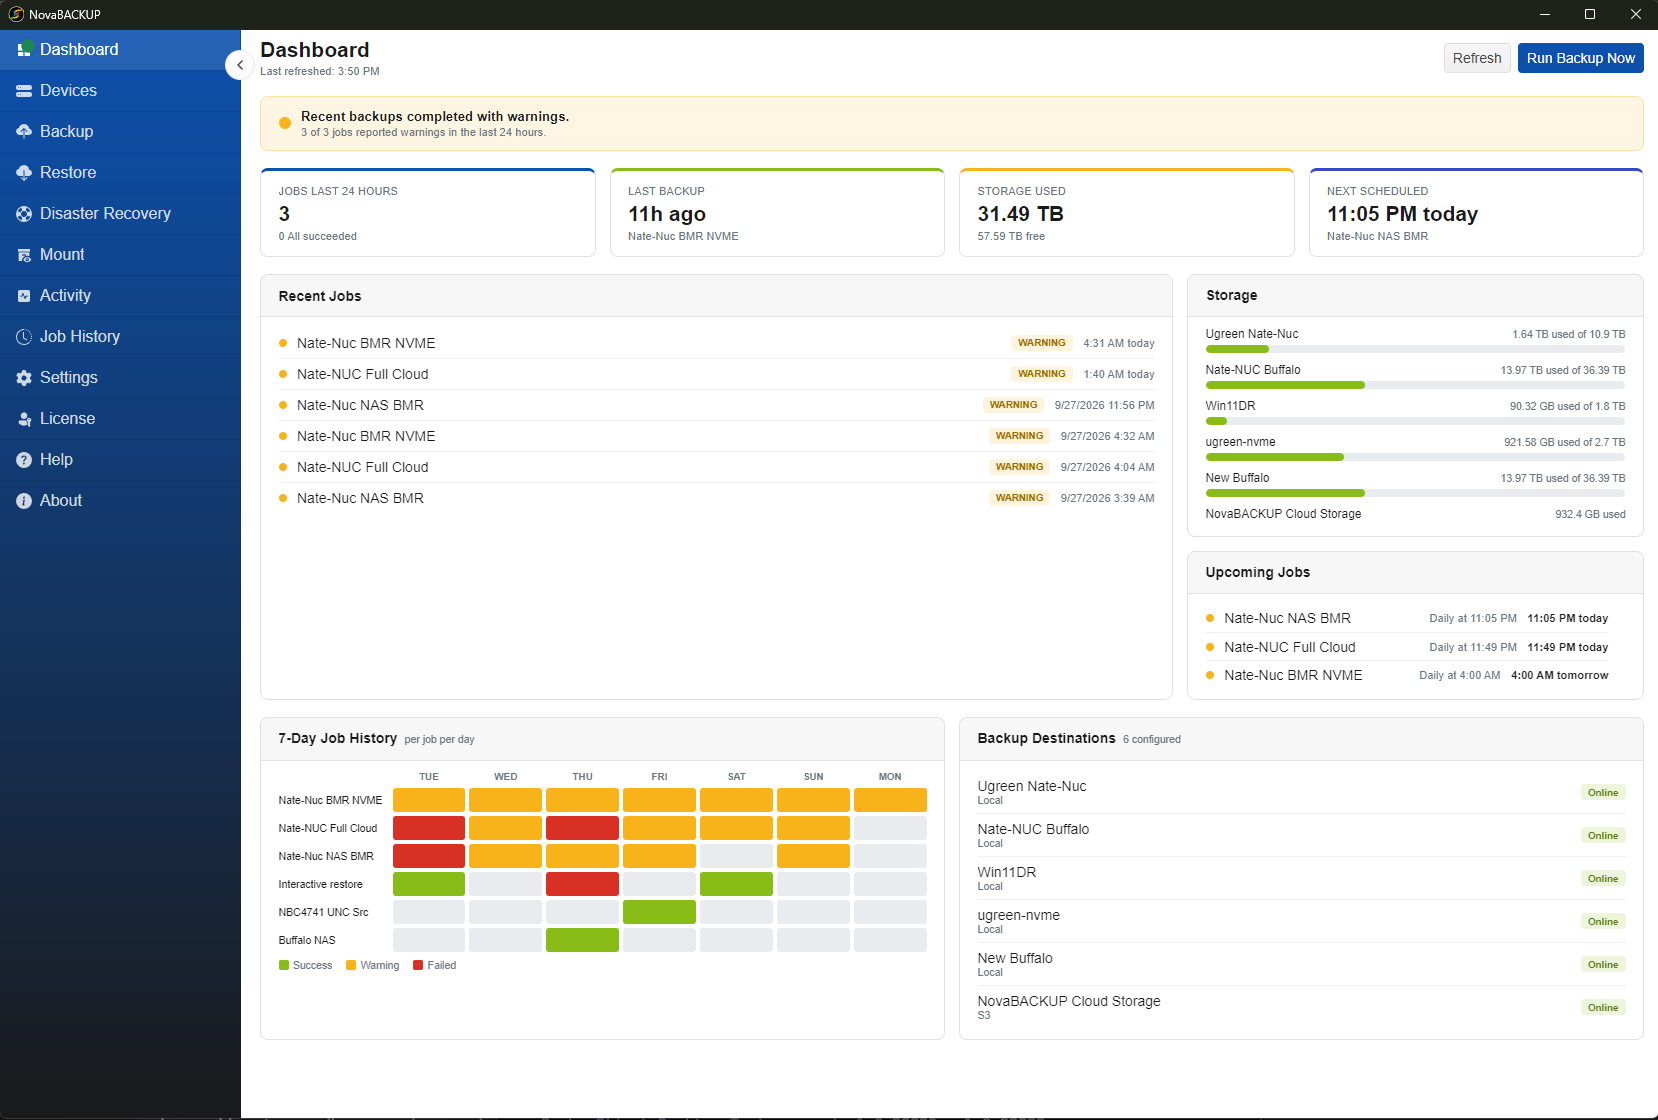1658x1120 pixels.
Task: Click Online badge for Nate-NUC Buffalo destination
Action: [1603, 836]
